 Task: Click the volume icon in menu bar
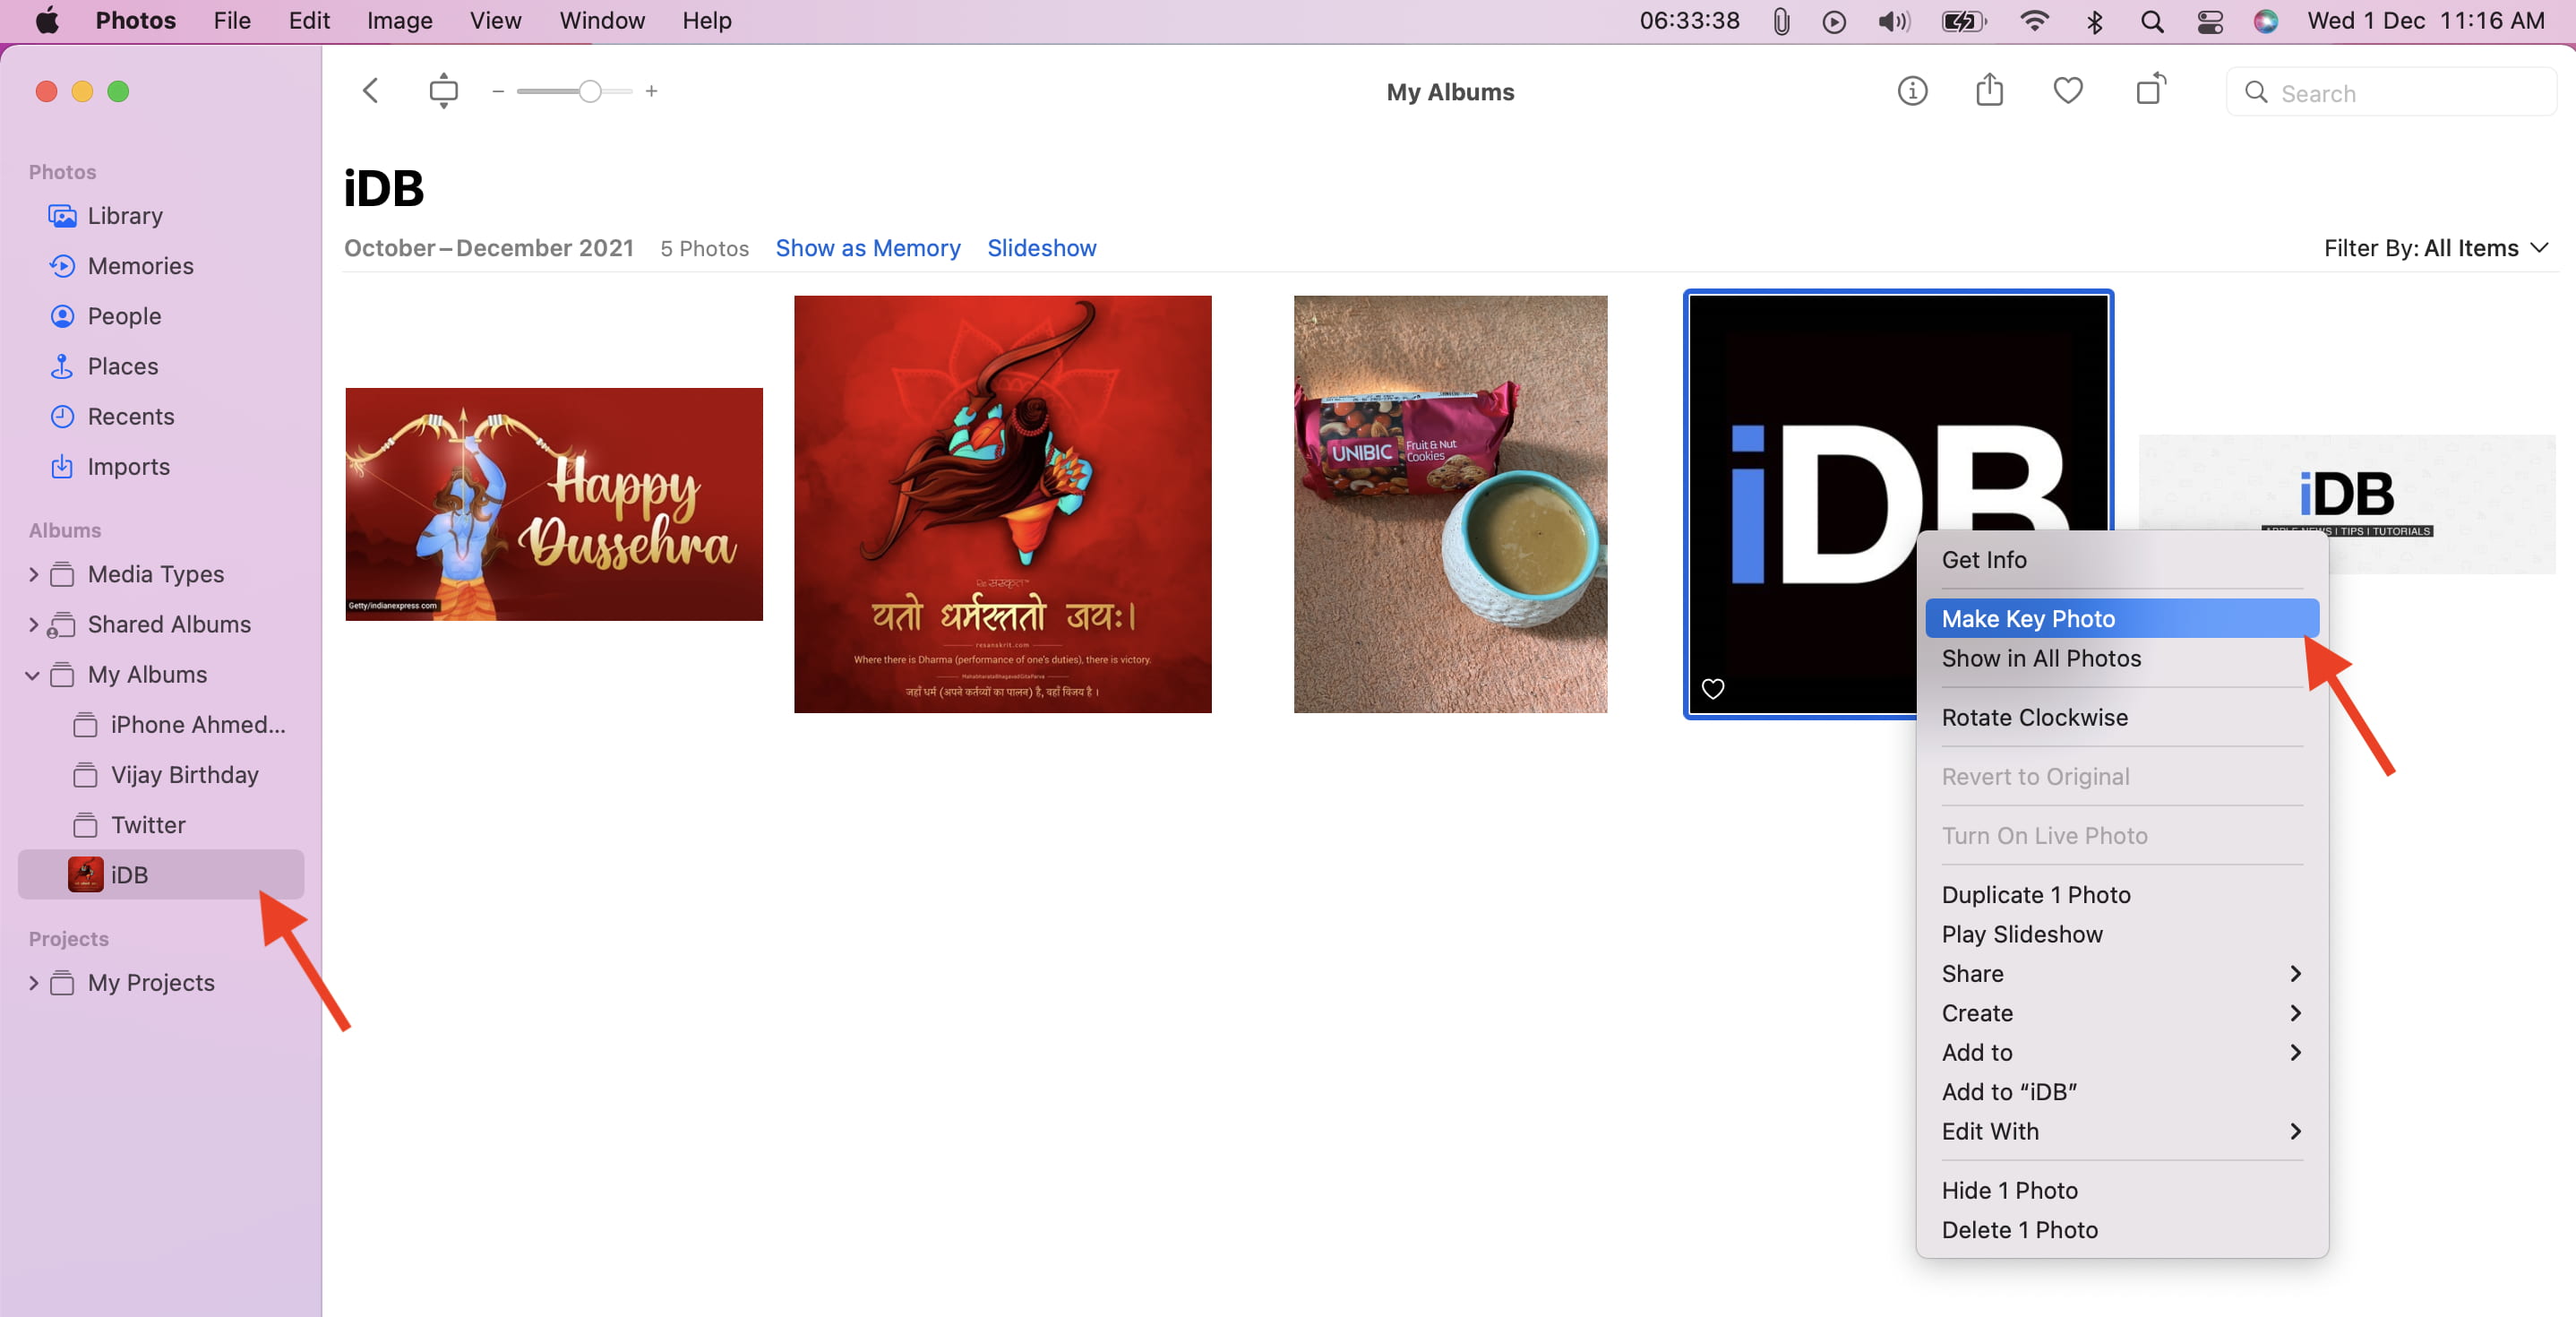coord(1893,21)
